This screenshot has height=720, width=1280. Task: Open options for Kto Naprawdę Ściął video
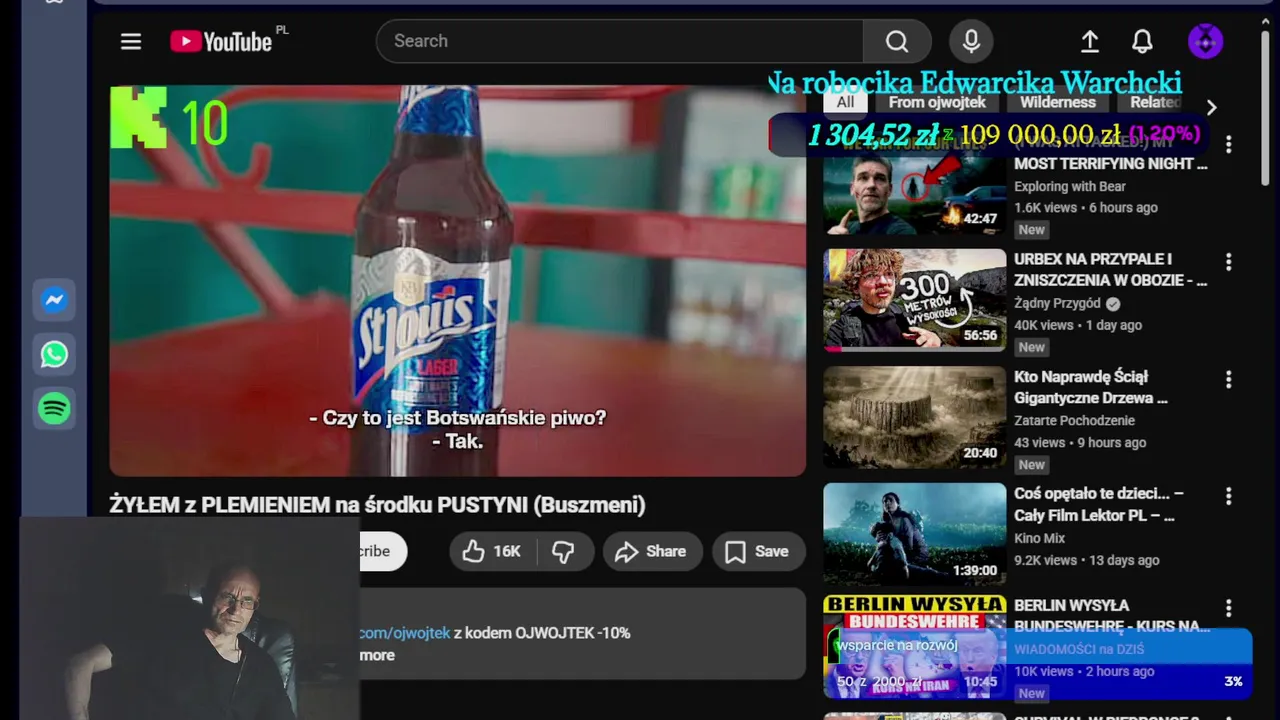coord(1228,380)
